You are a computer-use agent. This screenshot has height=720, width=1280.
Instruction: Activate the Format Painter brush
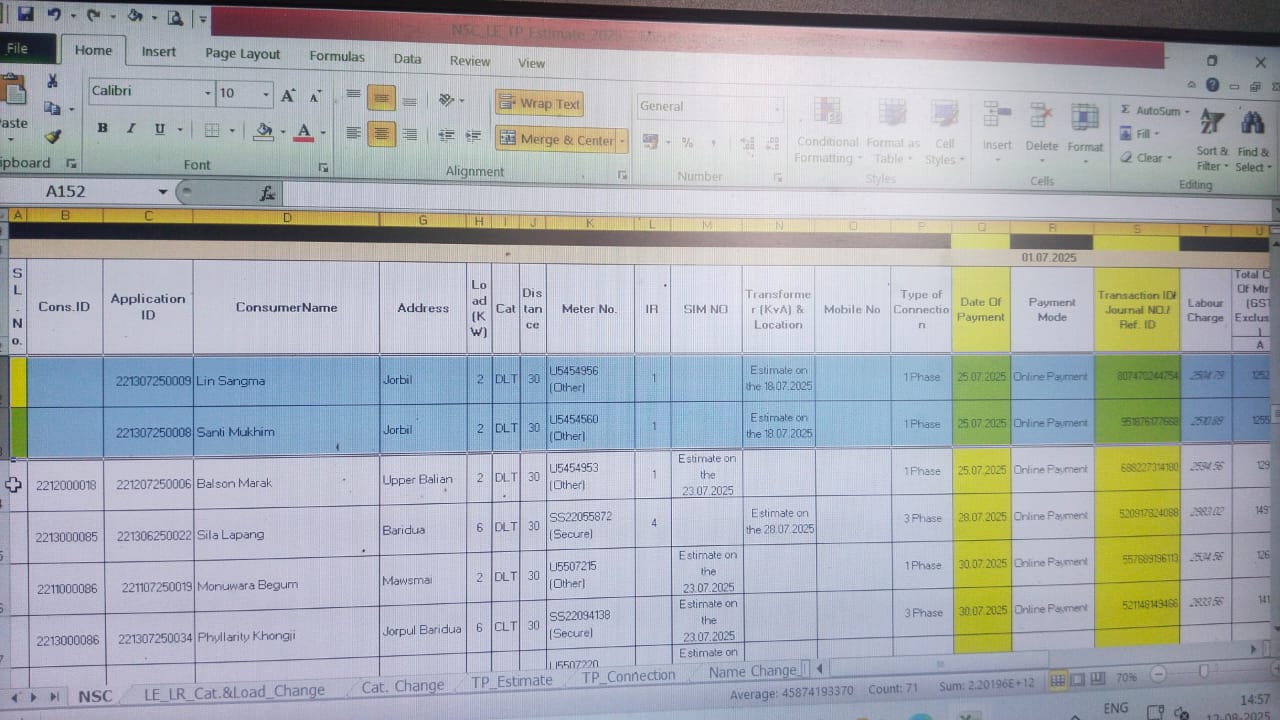pos(52,136)
